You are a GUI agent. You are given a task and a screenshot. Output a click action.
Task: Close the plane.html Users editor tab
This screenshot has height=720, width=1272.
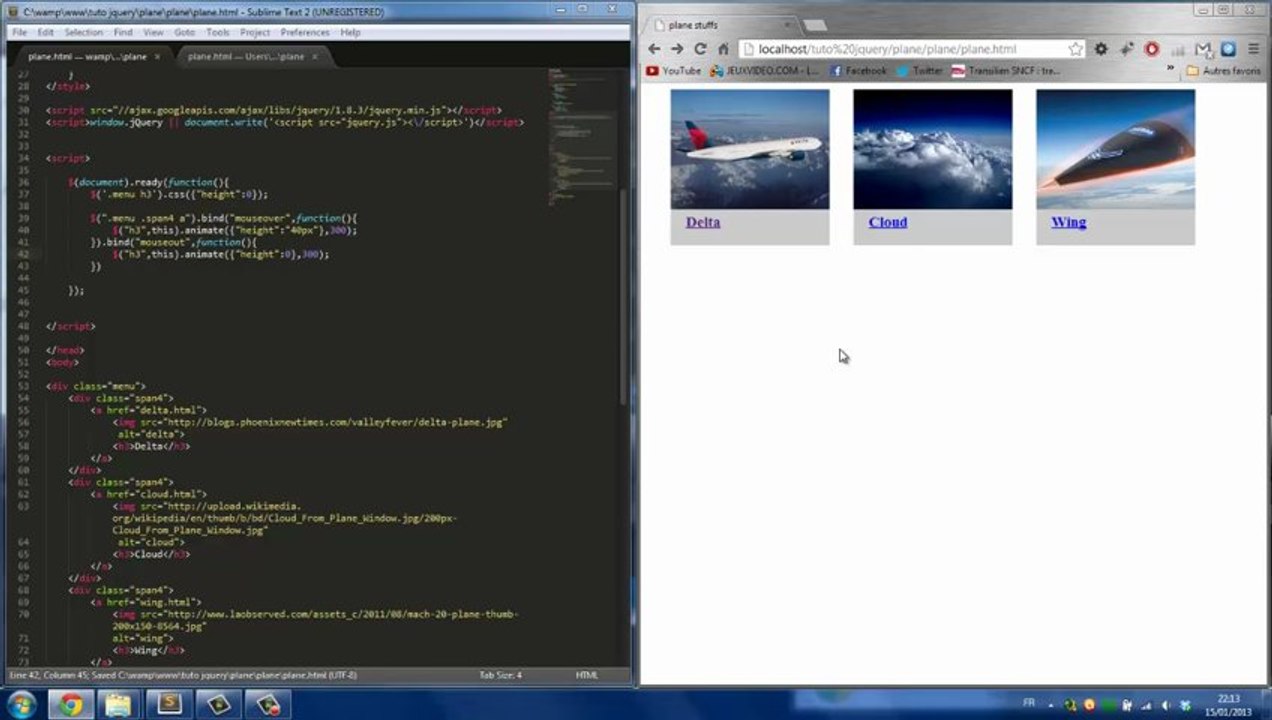coord(315,57)
